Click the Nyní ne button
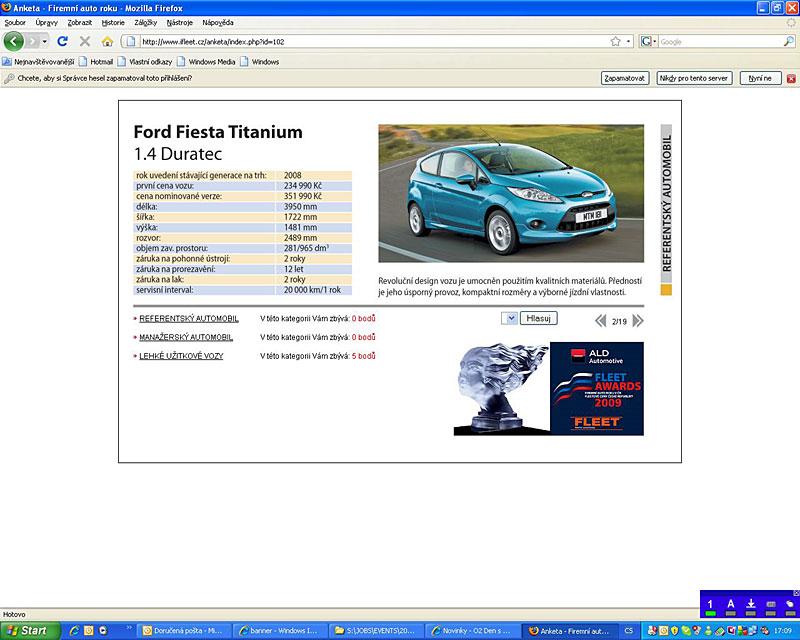 coord(760,78)
